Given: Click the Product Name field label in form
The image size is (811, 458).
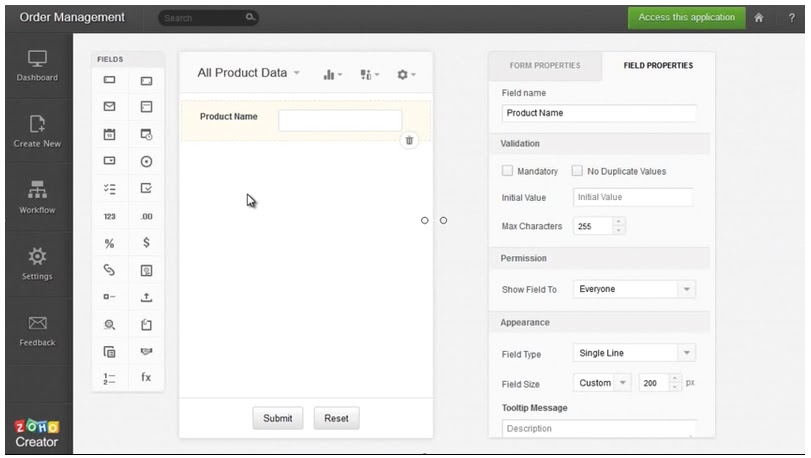Looking at the screenshot, I should pos(229,117).
